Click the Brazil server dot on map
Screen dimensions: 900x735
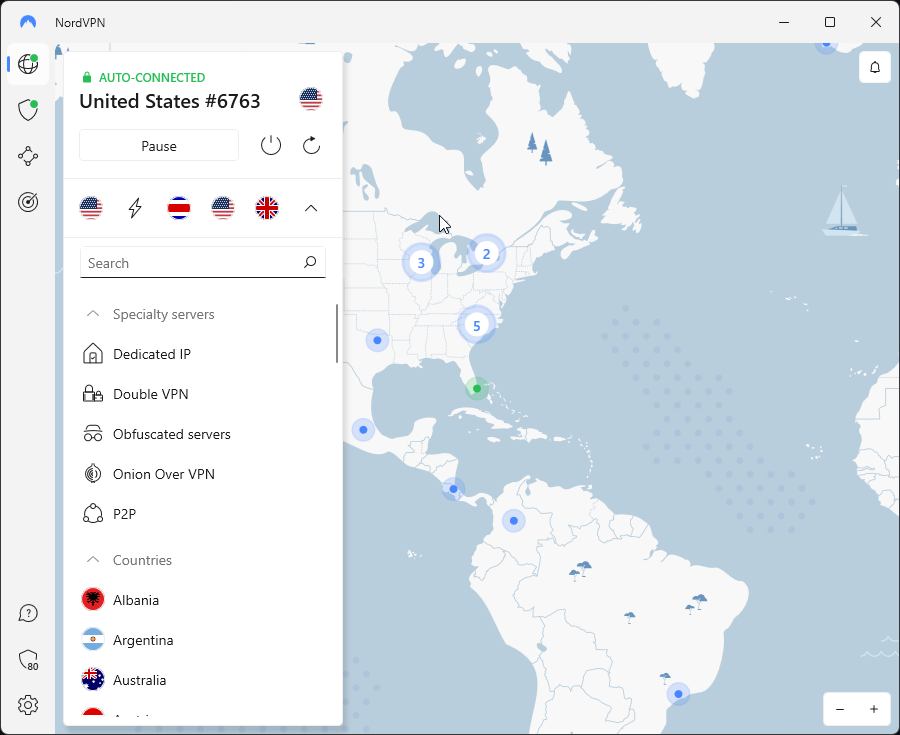678,694
